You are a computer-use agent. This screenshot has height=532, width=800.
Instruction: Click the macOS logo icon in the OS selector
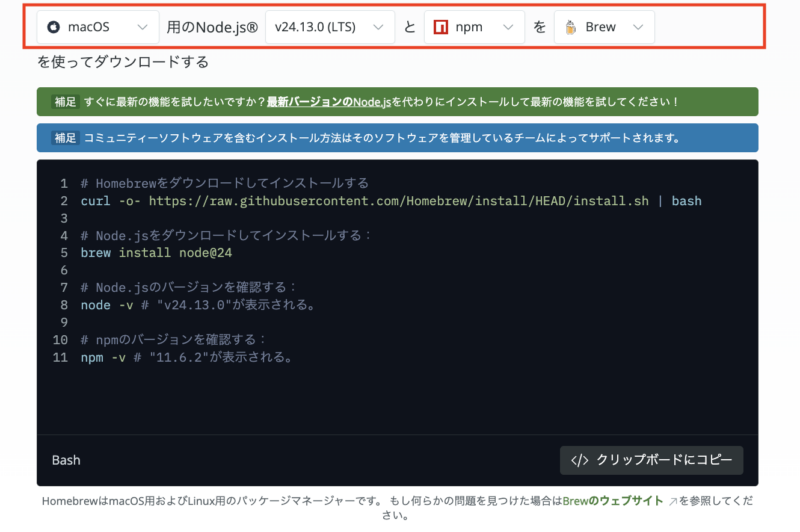pyautogui.click(x=53, y=27)
